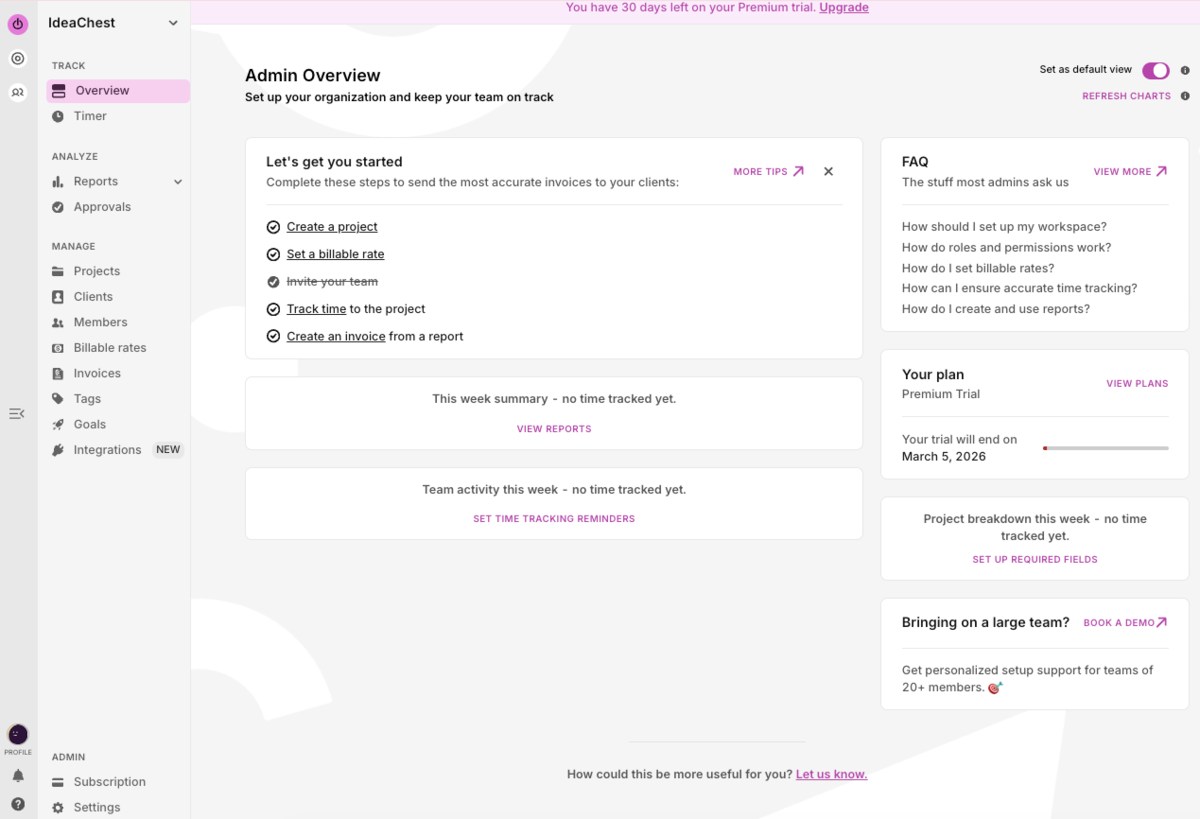The width and height of the screenshot is (1200, 819).
Task: Dismiss the Let's get you started card
Action: pyautogui.click(x=828, y=171)
